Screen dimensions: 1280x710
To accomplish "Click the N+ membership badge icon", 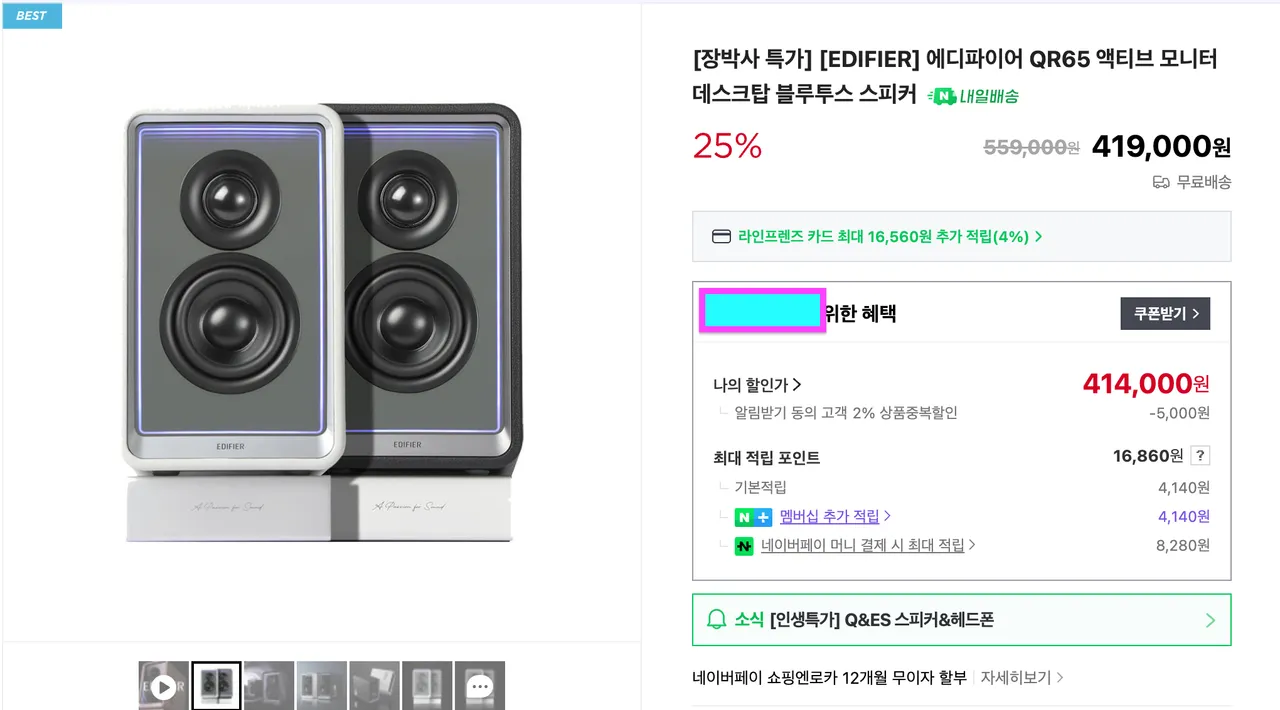I will [x=753, y=517].
